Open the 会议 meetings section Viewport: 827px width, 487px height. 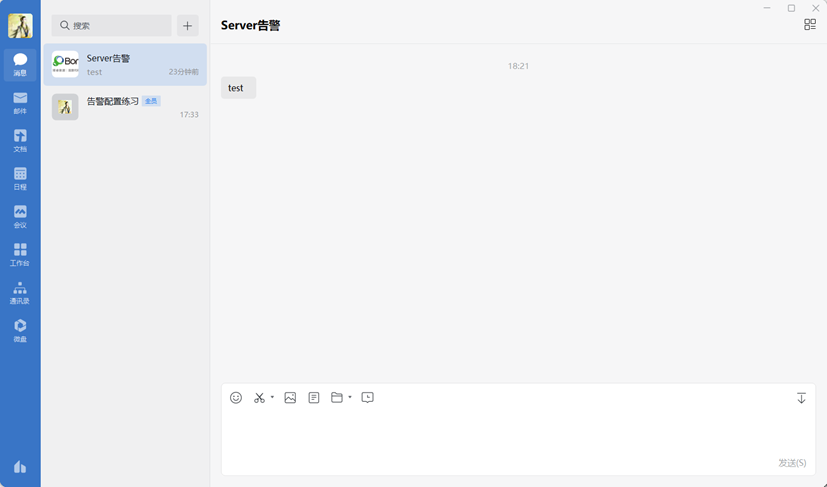[x=20, y=217]
